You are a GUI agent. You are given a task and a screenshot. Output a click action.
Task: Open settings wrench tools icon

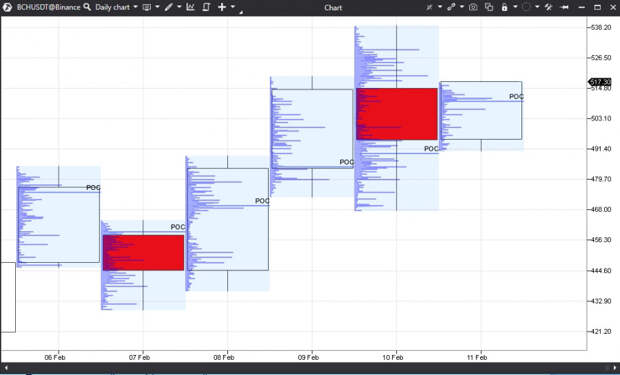548,7
